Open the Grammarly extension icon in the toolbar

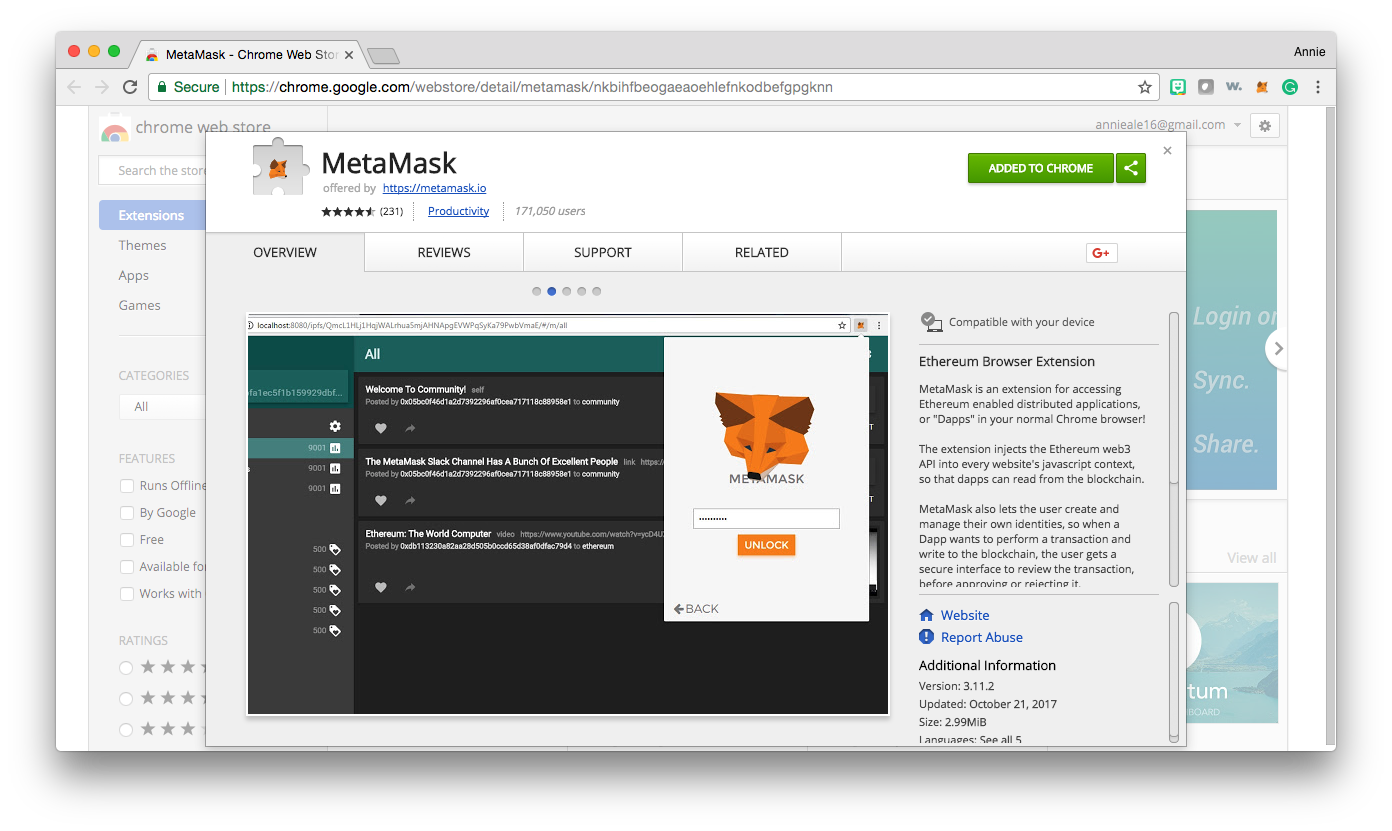tap(1290, 87)
